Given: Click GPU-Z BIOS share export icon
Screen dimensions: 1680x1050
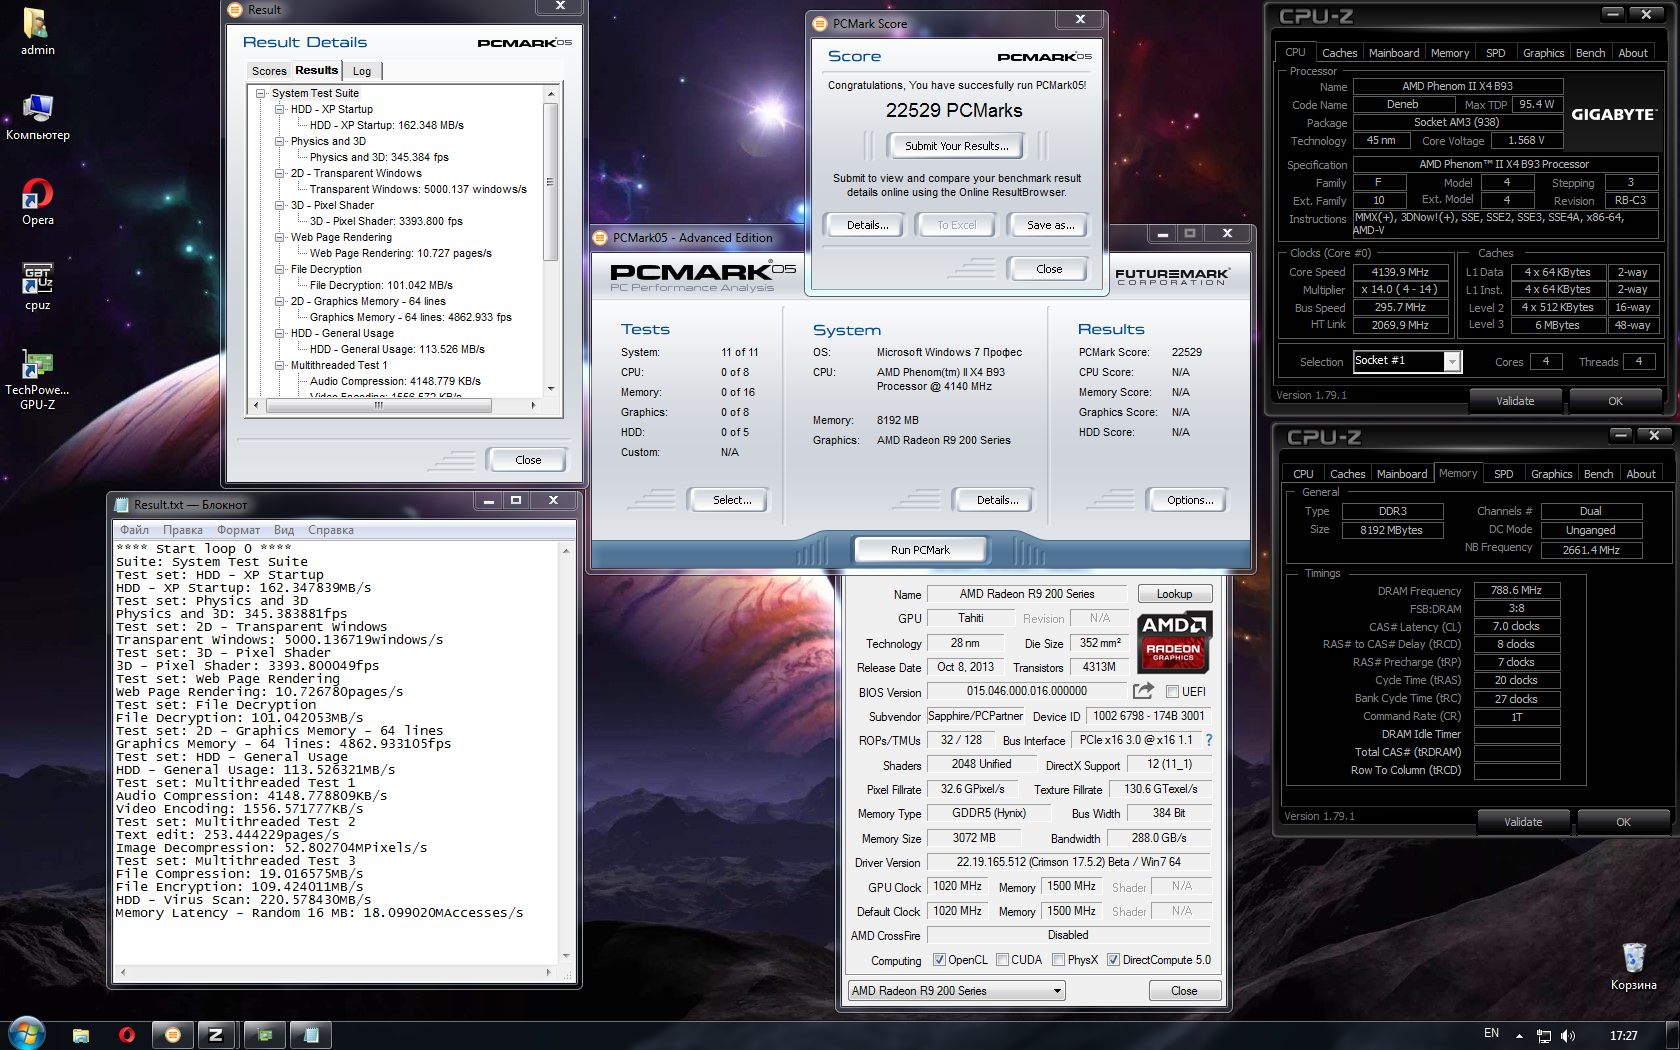Looking at the screenshot, I should 1143,691.
